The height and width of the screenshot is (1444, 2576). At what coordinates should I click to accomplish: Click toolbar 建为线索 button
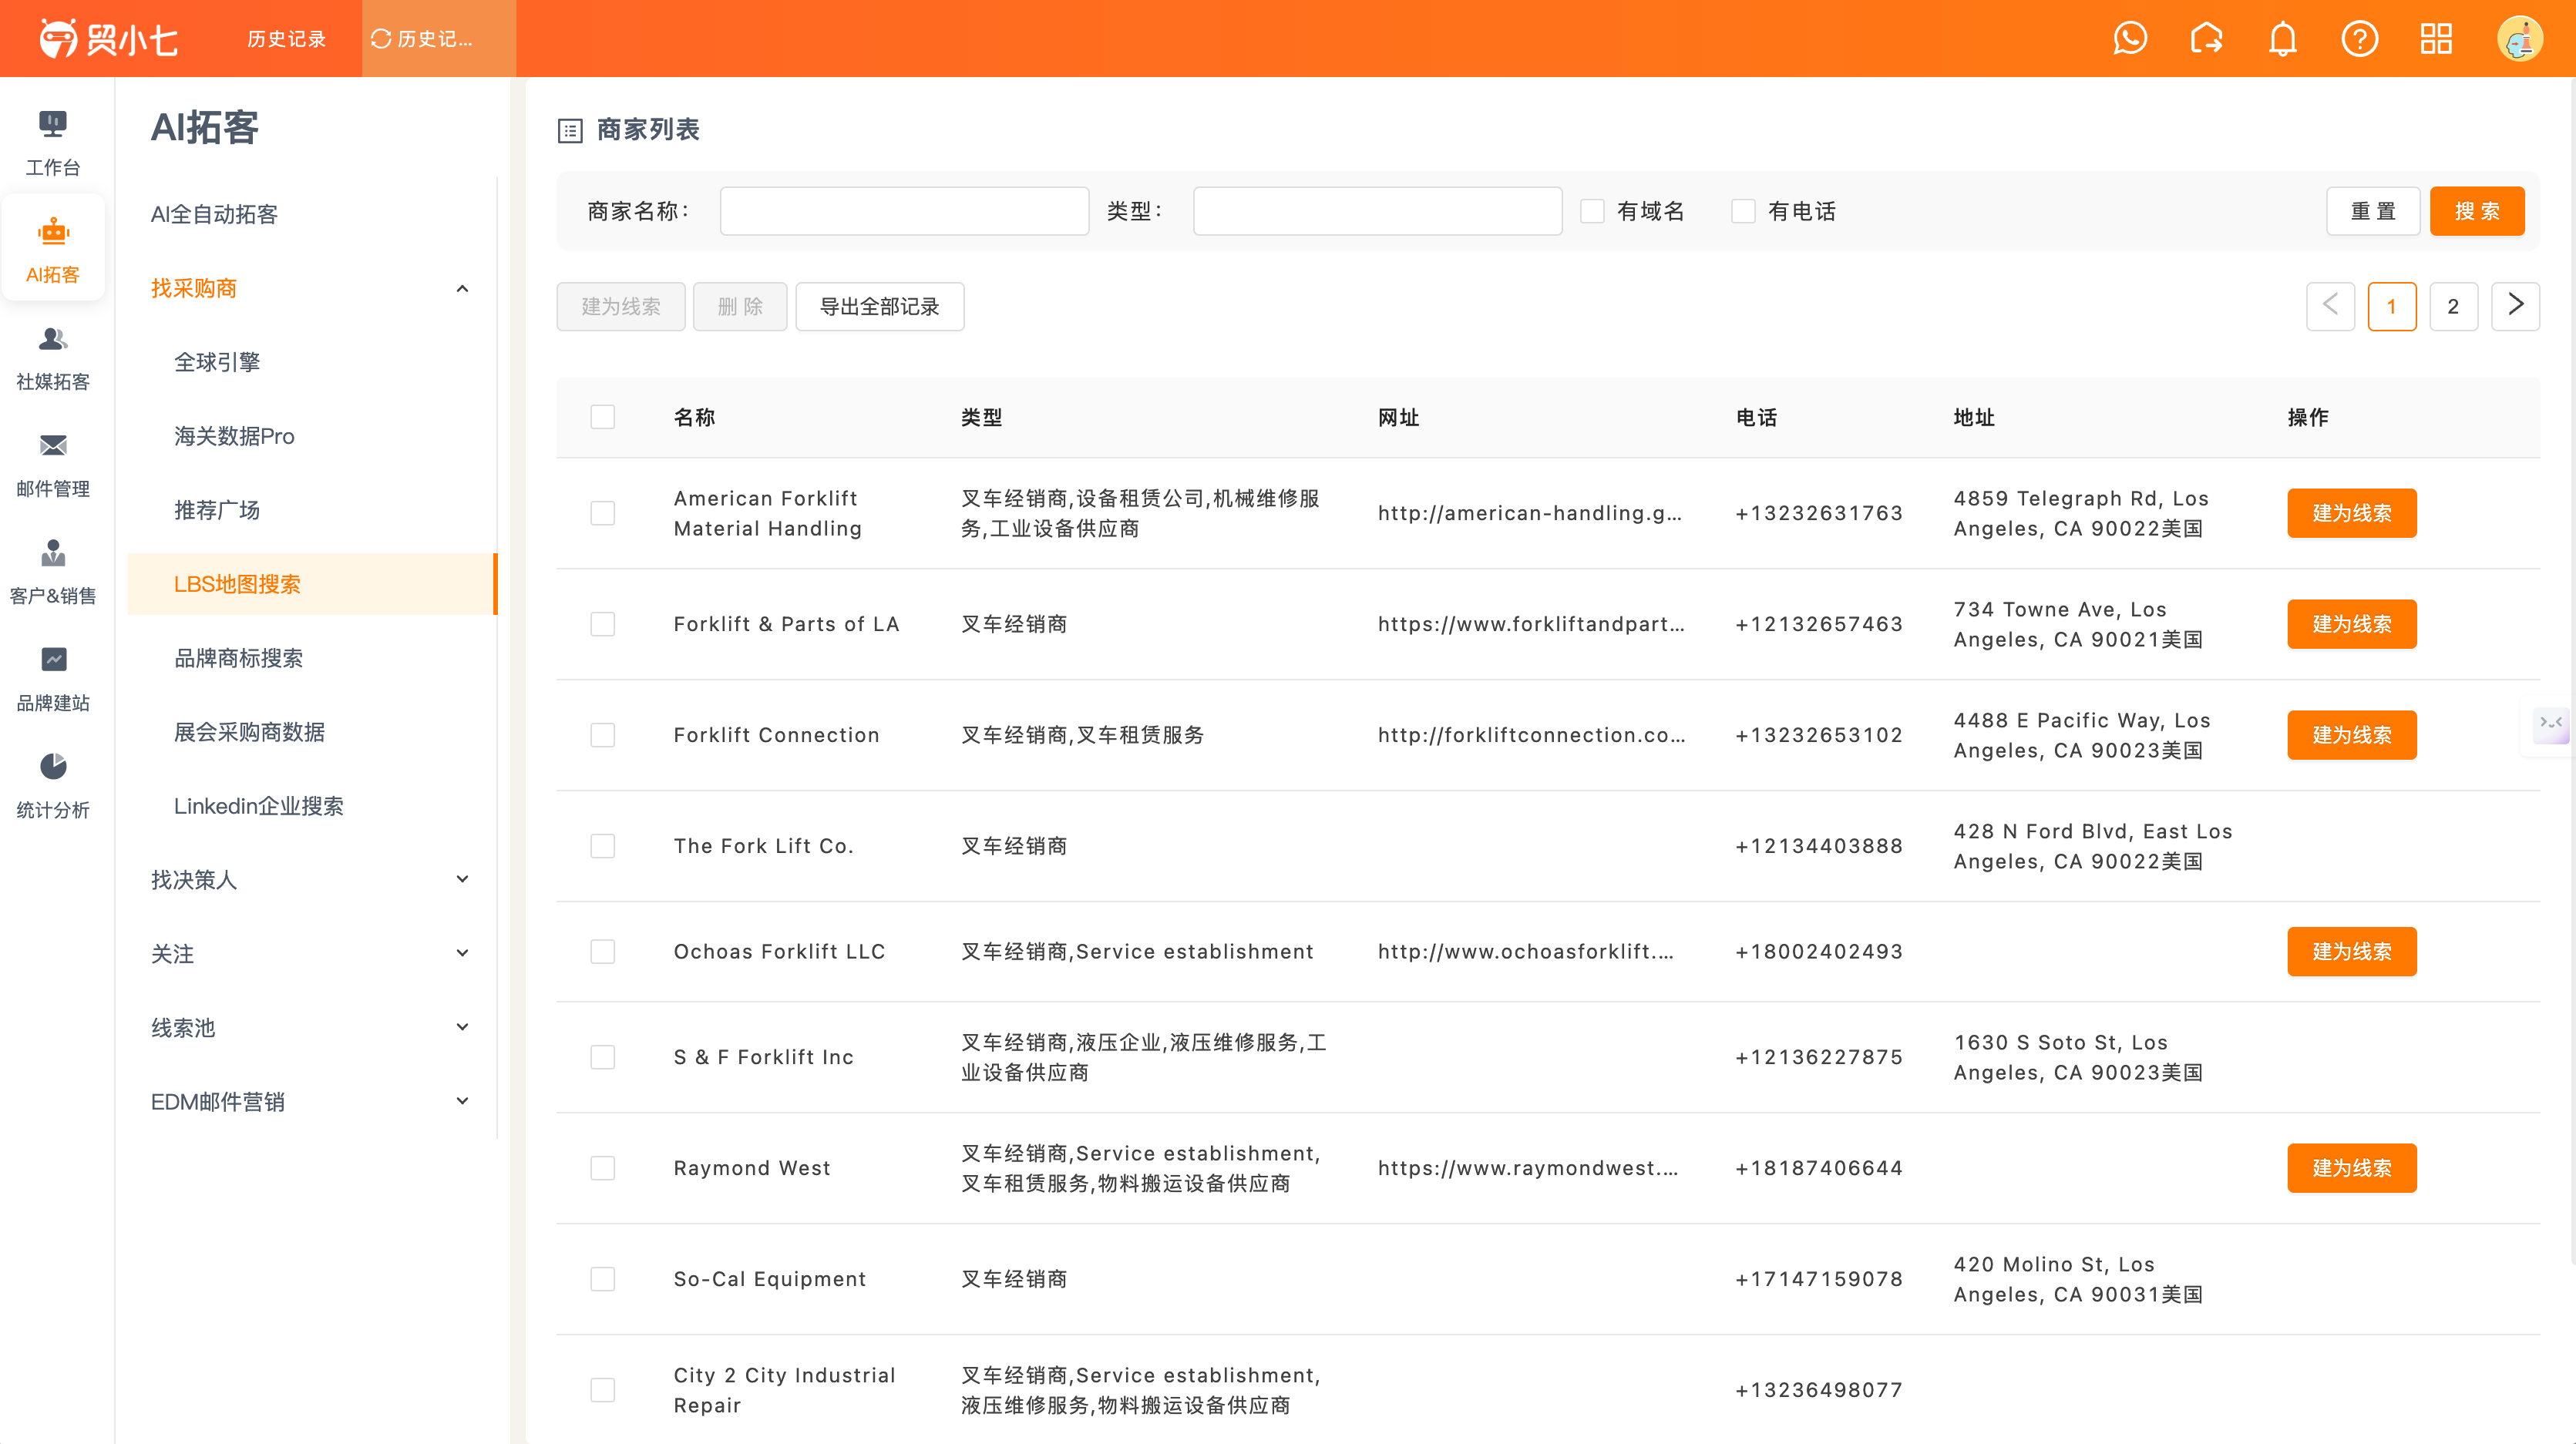click(x=620, y=306)
